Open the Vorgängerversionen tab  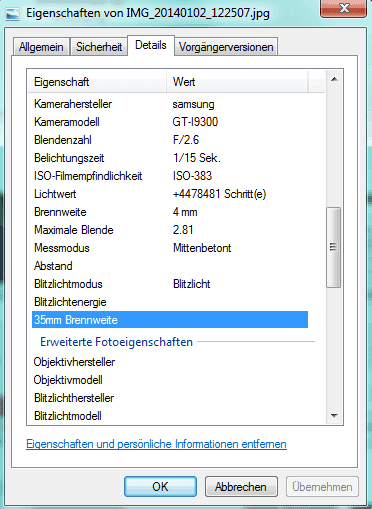click(226, 47)
